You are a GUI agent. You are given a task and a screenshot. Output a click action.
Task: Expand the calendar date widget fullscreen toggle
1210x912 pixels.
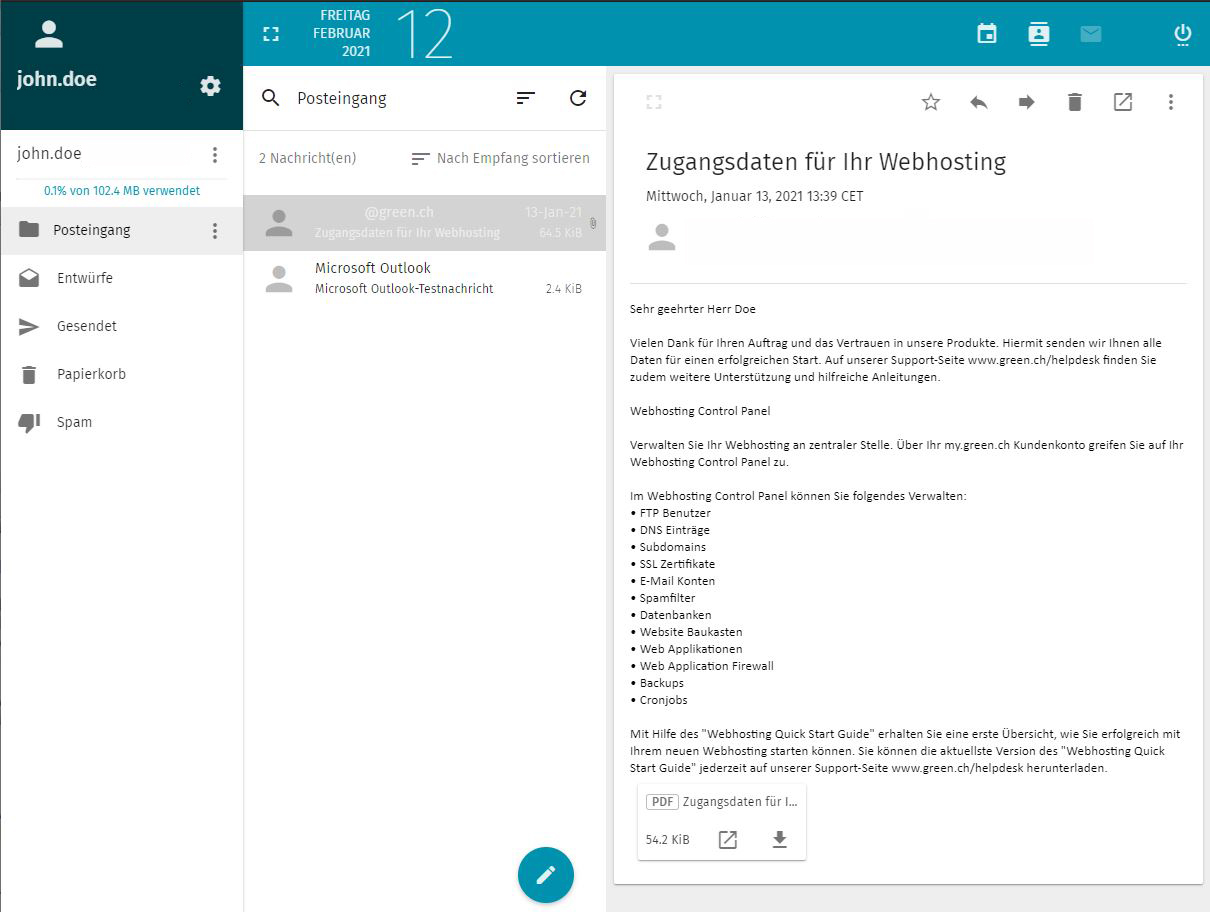(x=270, y=33)
